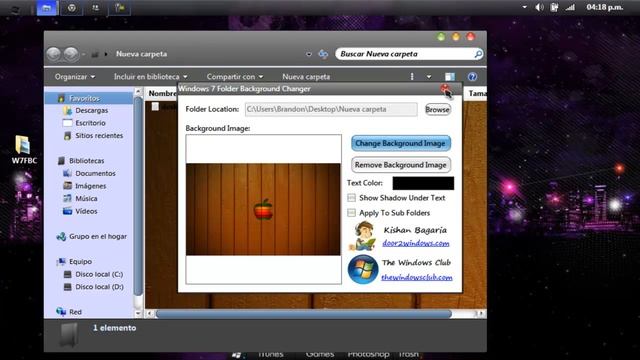The width and height of the screenshot is (640, 360).
Task: Pick the black Text Color swatch
Action: [x=423, y=183]
